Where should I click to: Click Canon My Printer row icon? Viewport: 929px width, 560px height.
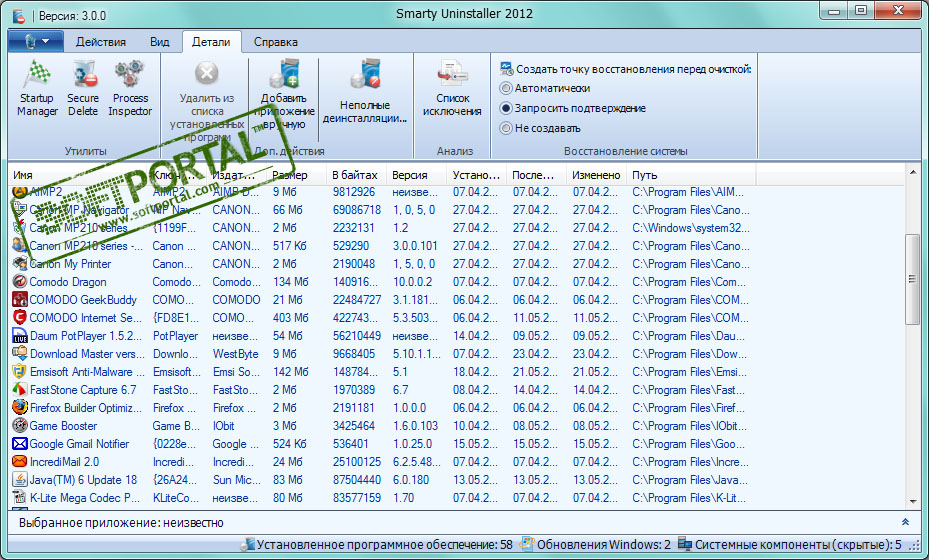tap(20, 263)
